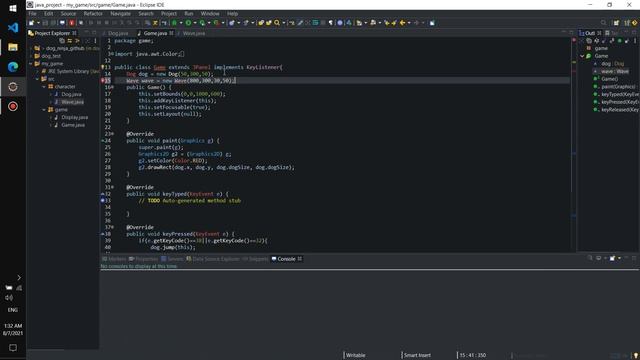Click the Run with Coverage toolbar icon

click(202, 23)
